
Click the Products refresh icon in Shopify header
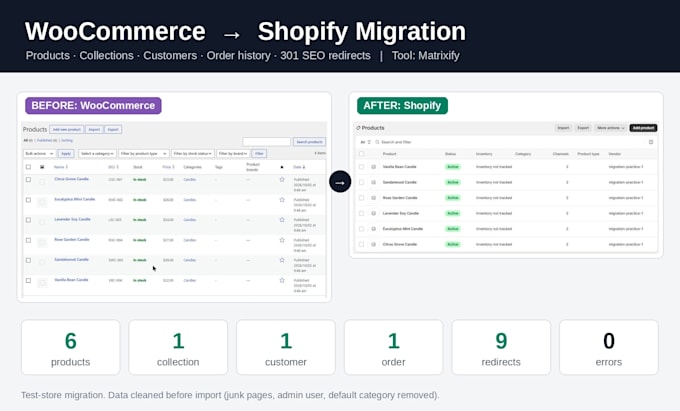[x=358, y=128]
